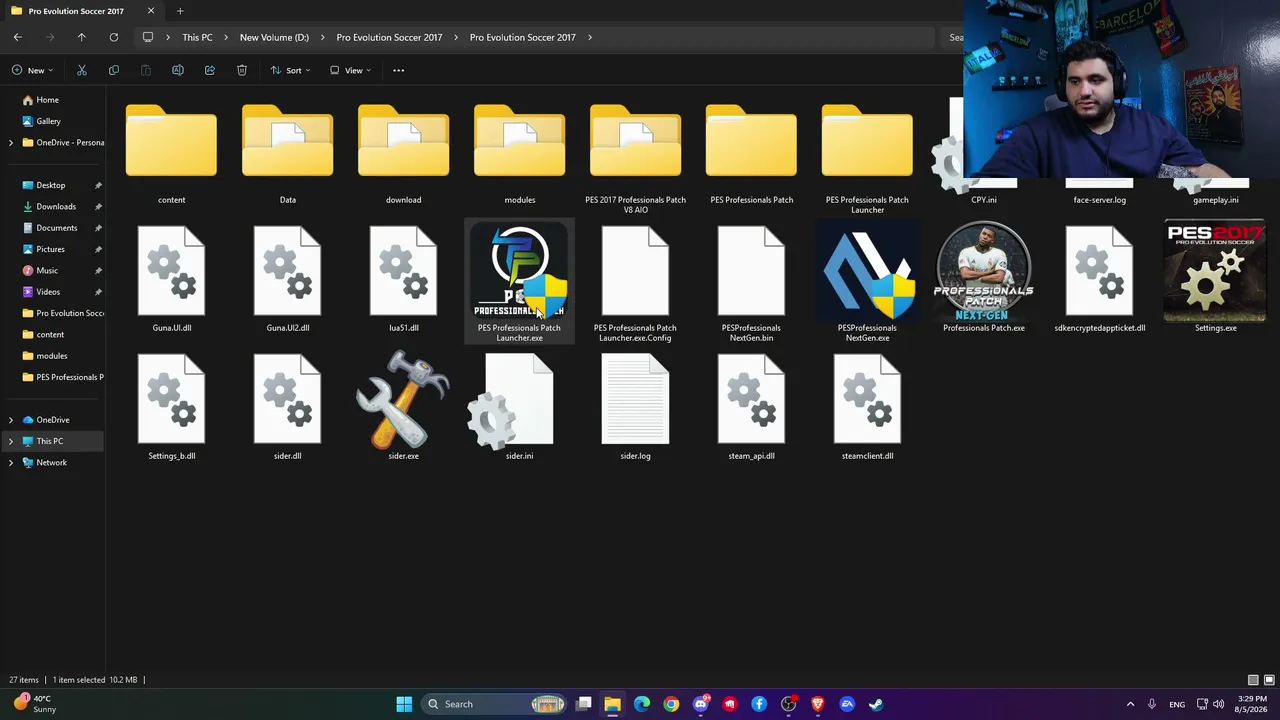Open the volume control in system tray
Screen dimensions: 1280x720
point(1219,704)
